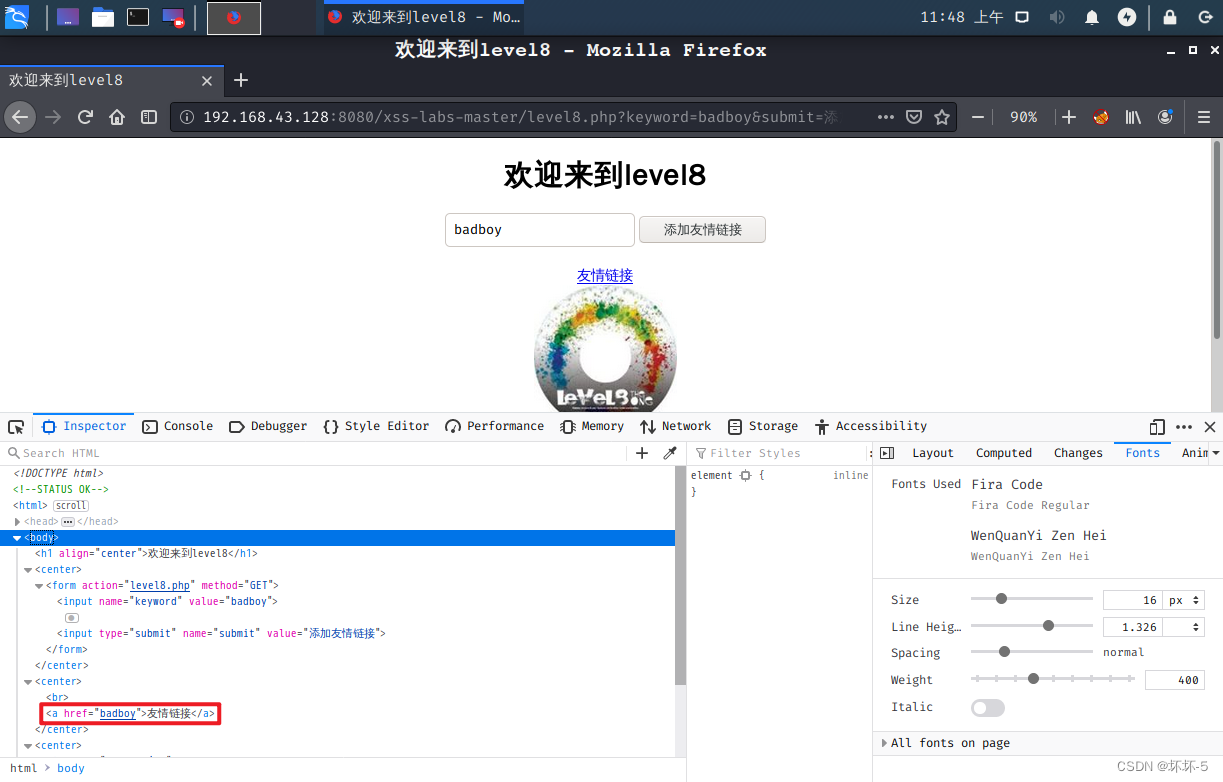Expand the head node in the HTML tree

click(18, 521)
